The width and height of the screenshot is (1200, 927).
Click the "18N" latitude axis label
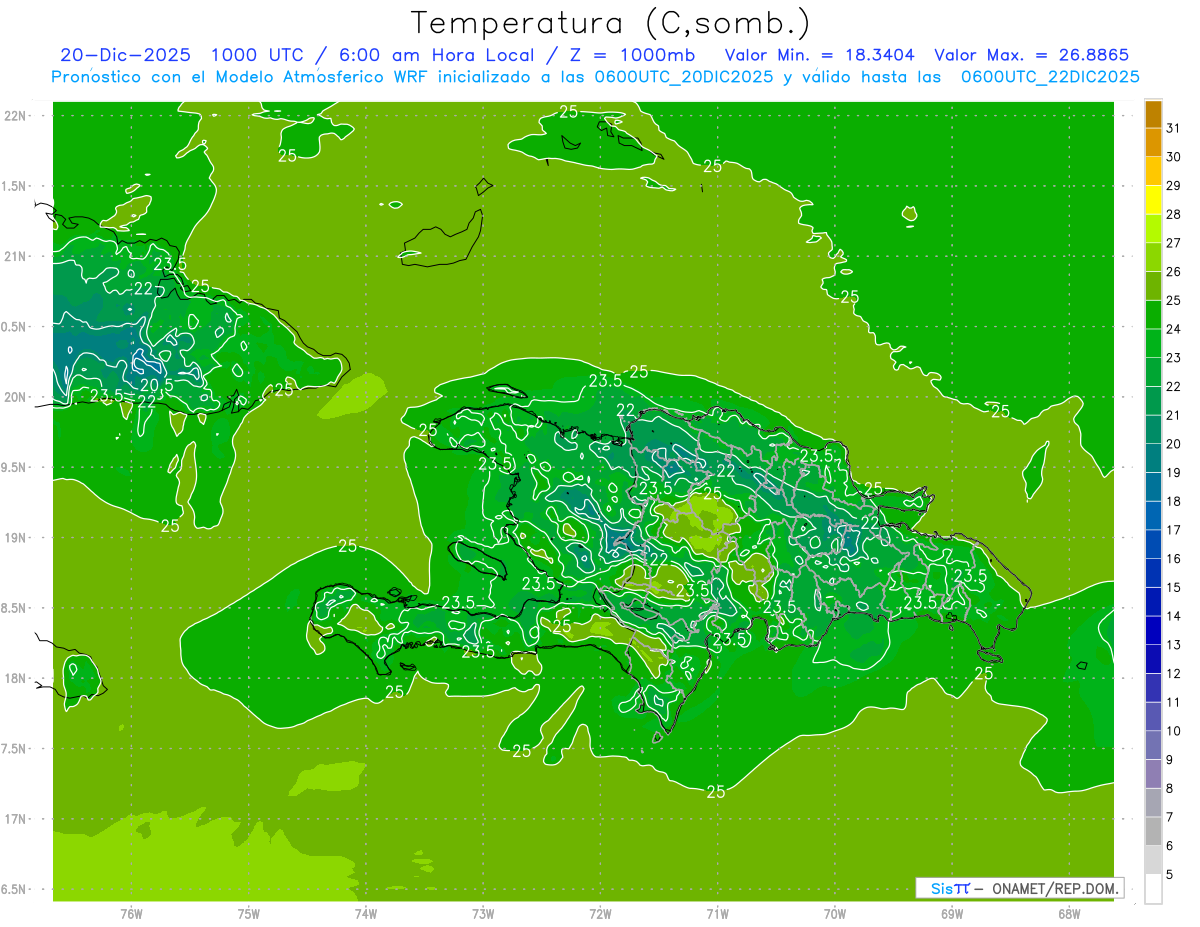[17, 679]
